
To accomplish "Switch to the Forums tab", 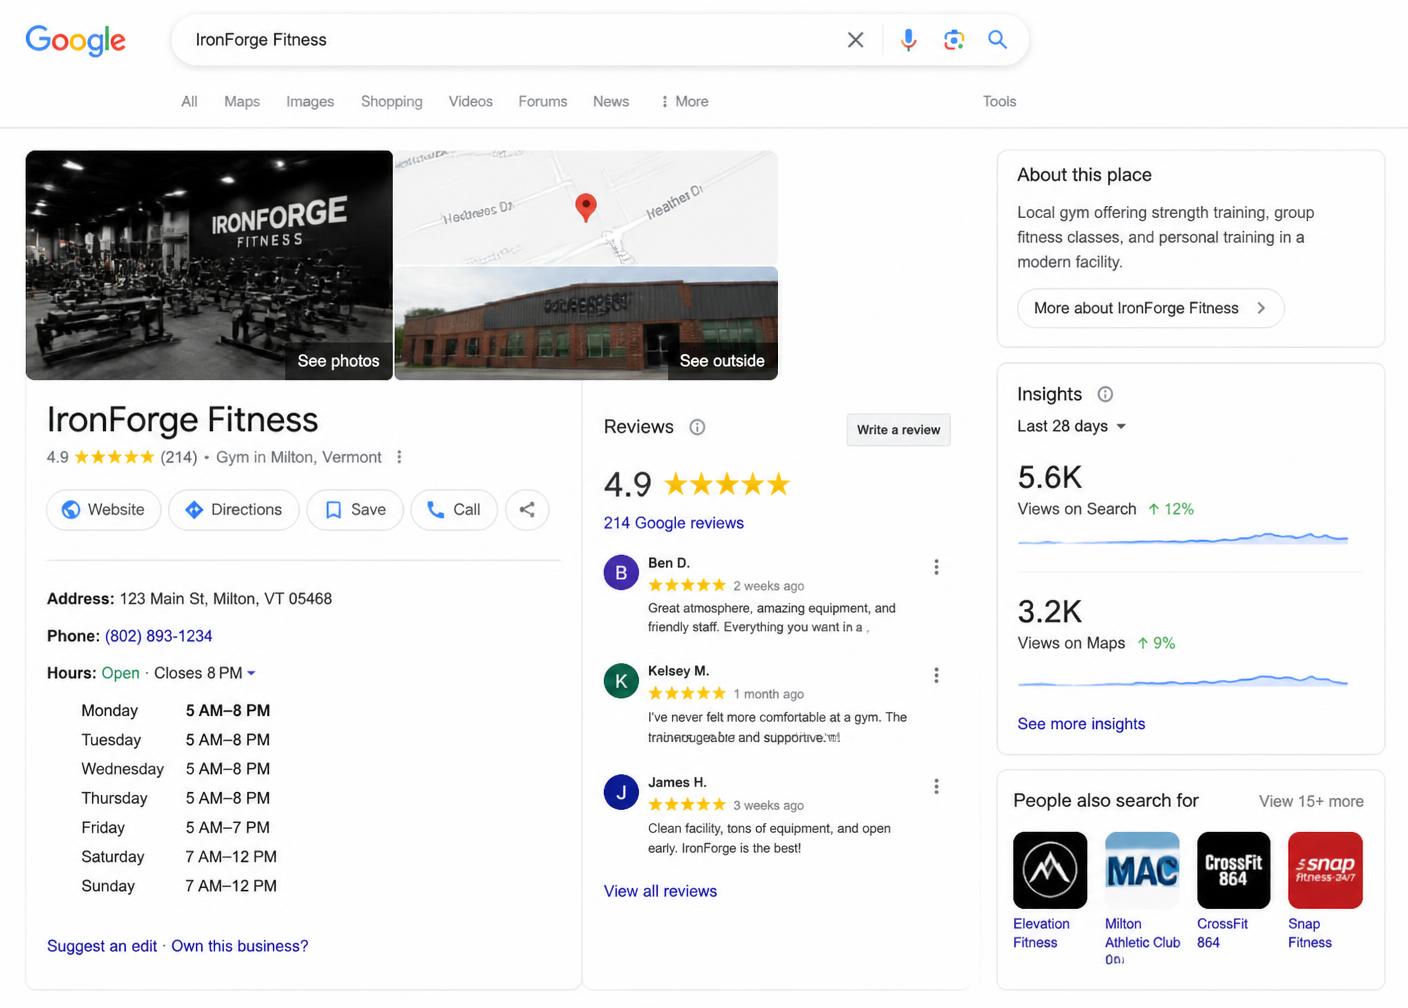I will pos(543,101).
